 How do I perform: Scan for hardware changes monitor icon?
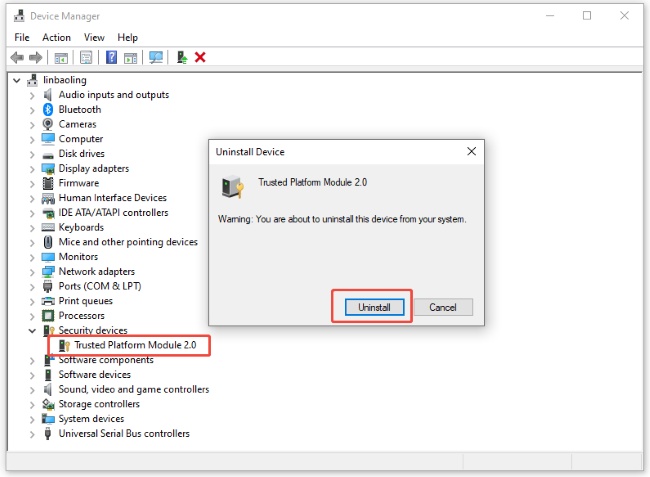pyautogui.click(x=156, y=57)
